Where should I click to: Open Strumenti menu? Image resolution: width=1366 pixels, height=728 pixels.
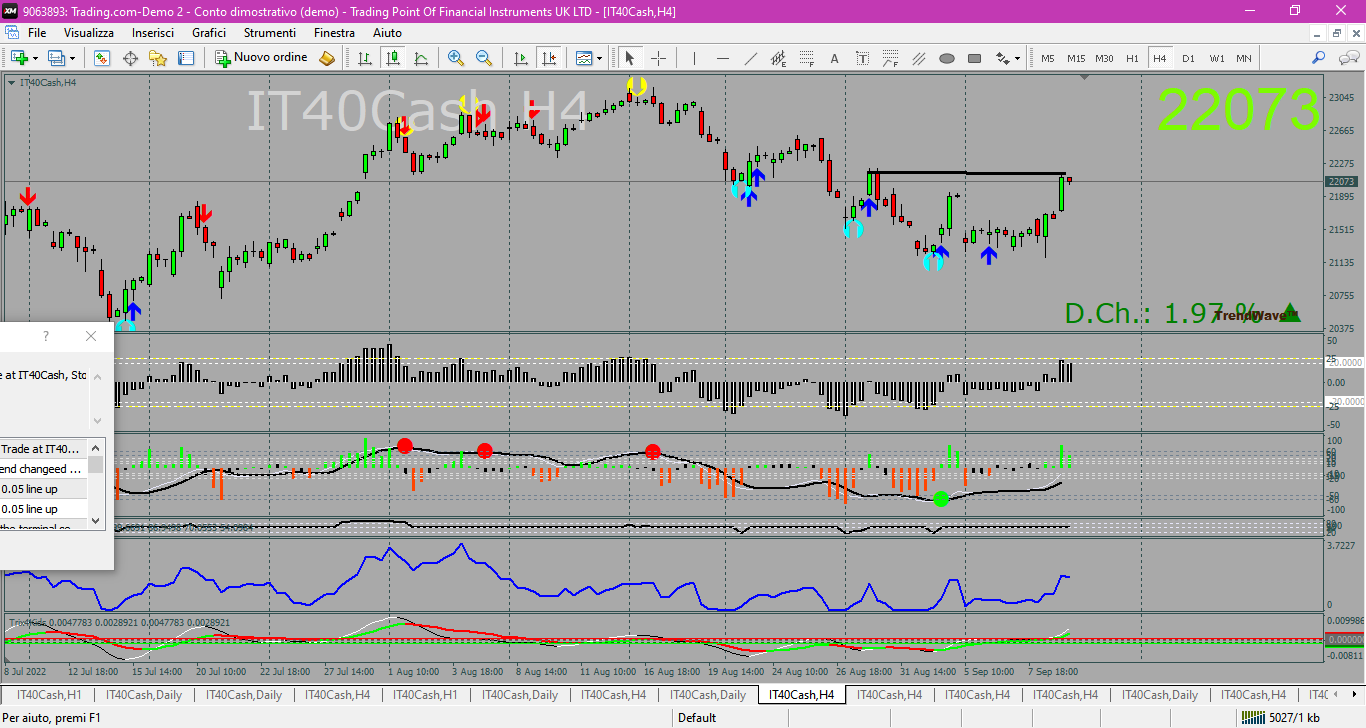click(270, 33)
